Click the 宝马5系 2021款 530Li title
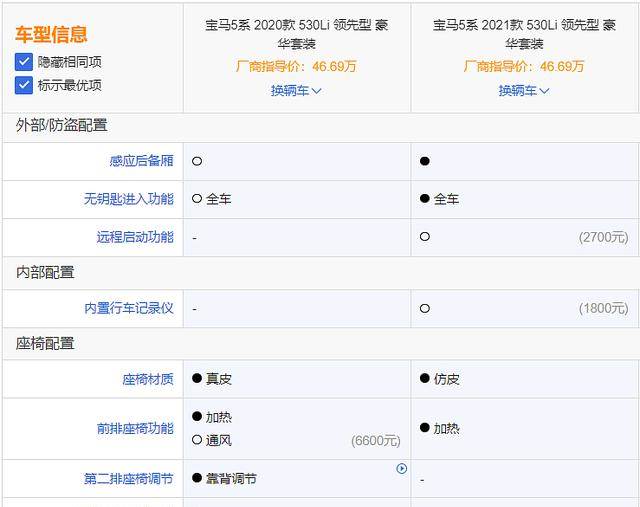The image size is (640, 507). pos(524,34)
